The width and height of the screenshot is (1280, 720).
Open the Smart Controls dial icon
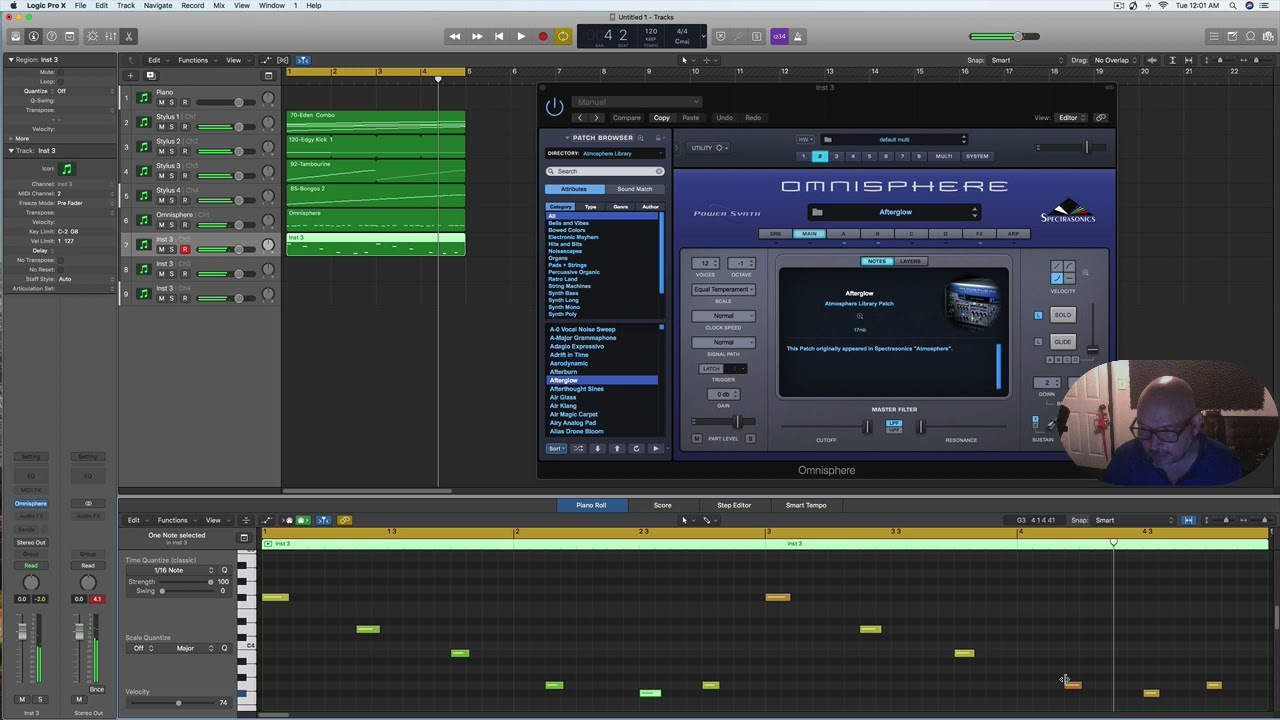coord(93,37)
